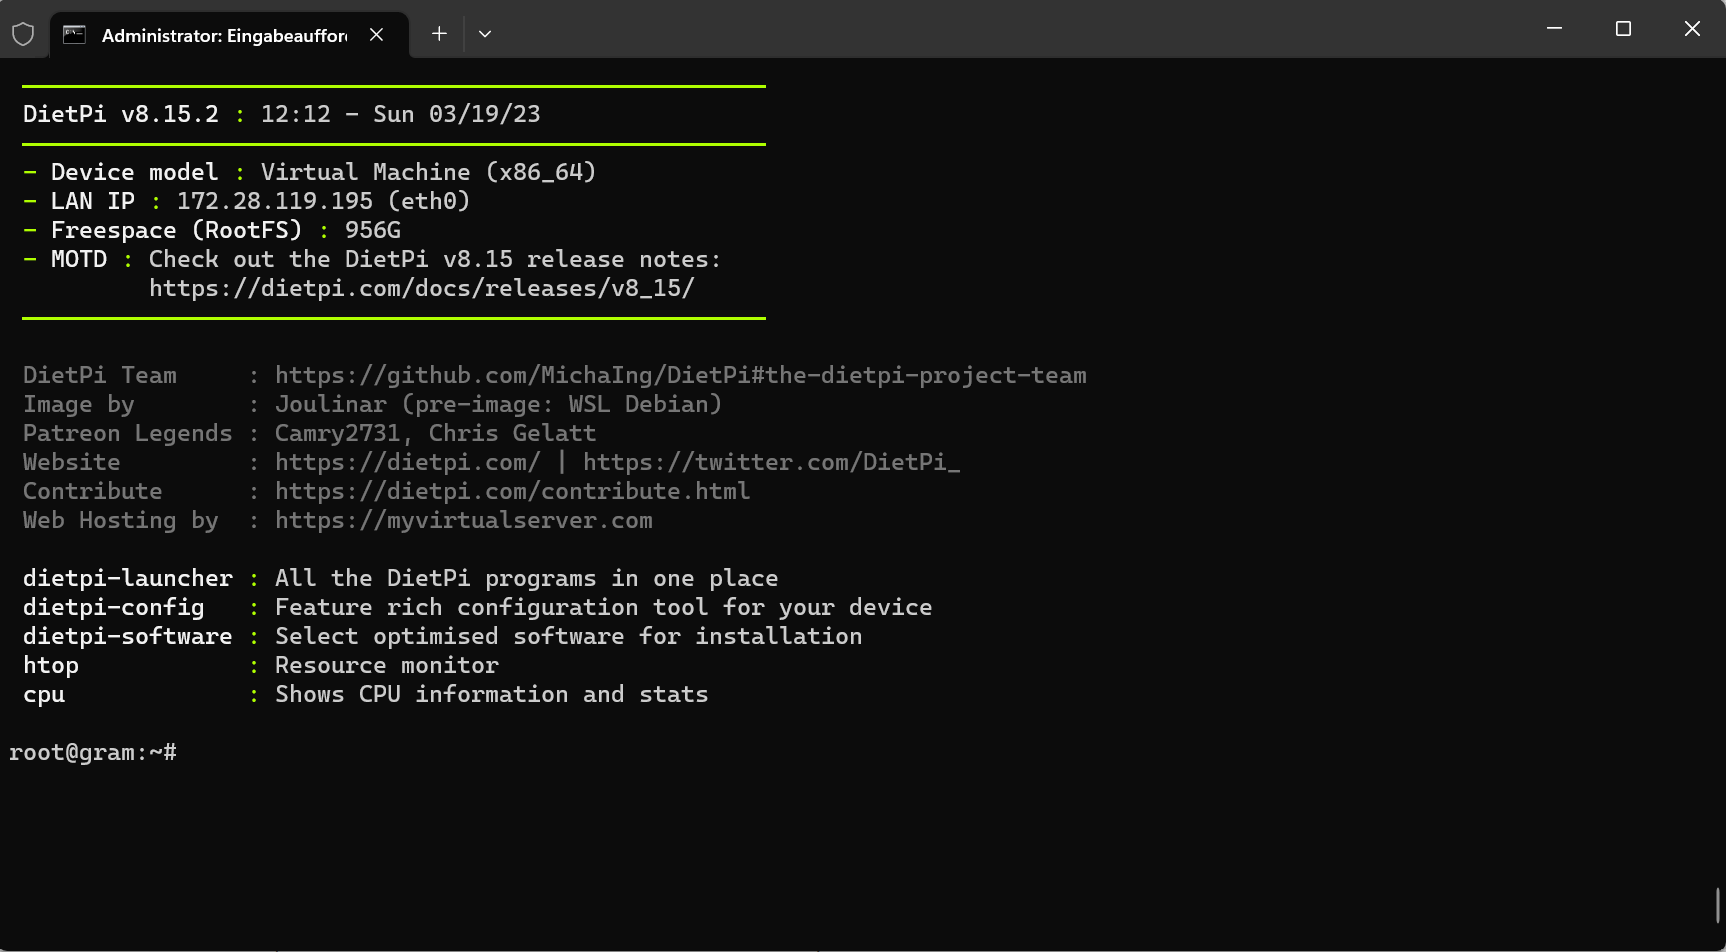Click Shows CPU information and stats text
The image size is (1726, 952).
(492, 694)
